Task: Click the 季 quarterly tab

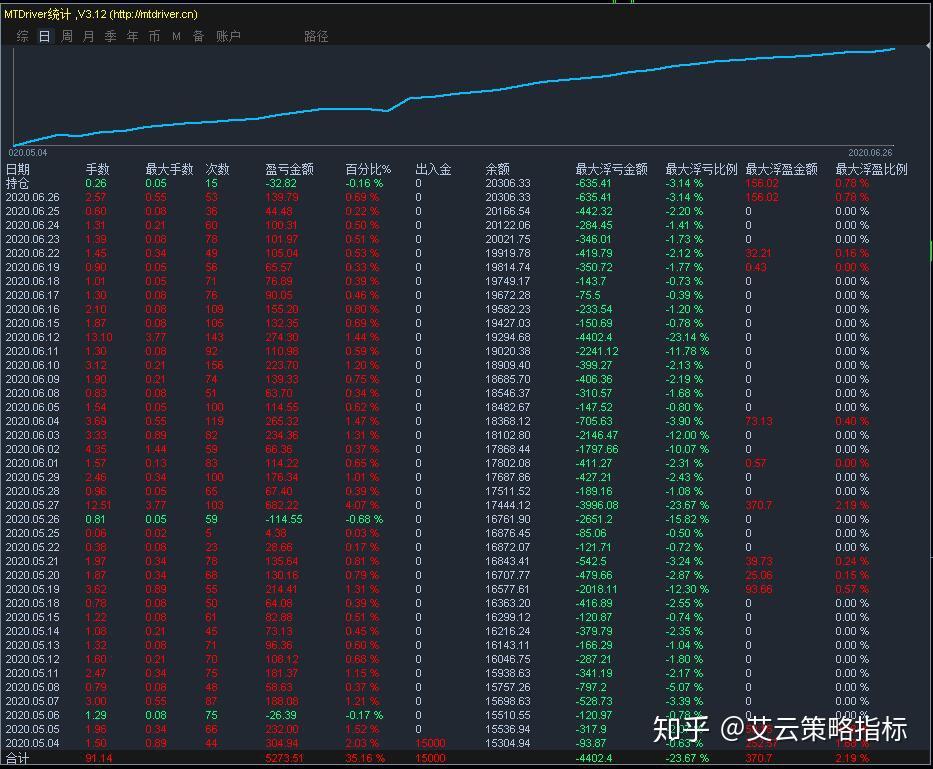Action: (x=111, y=36)
